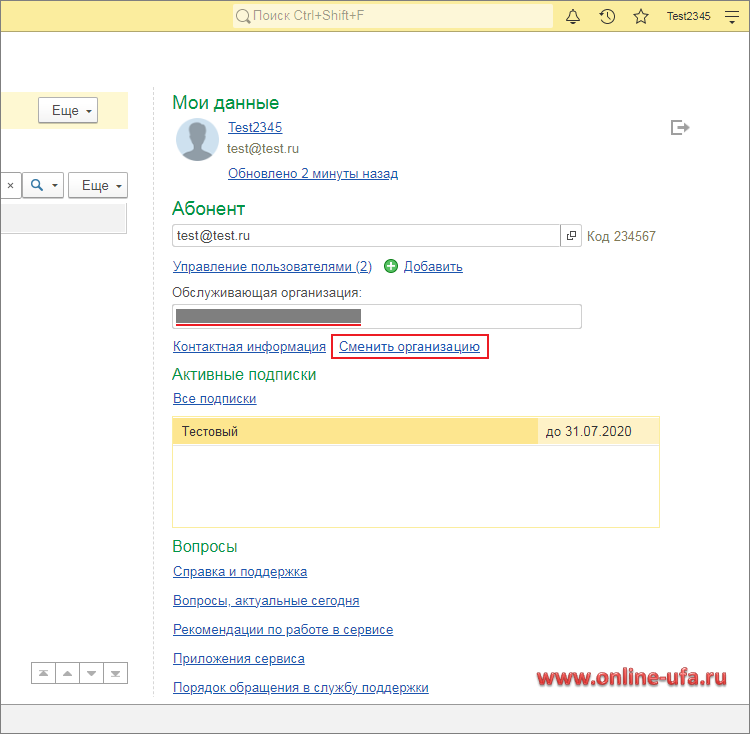The height and width of the screenshot is (734, 750).
Task: Click the logout exit icon
Action: coord(680,128)
